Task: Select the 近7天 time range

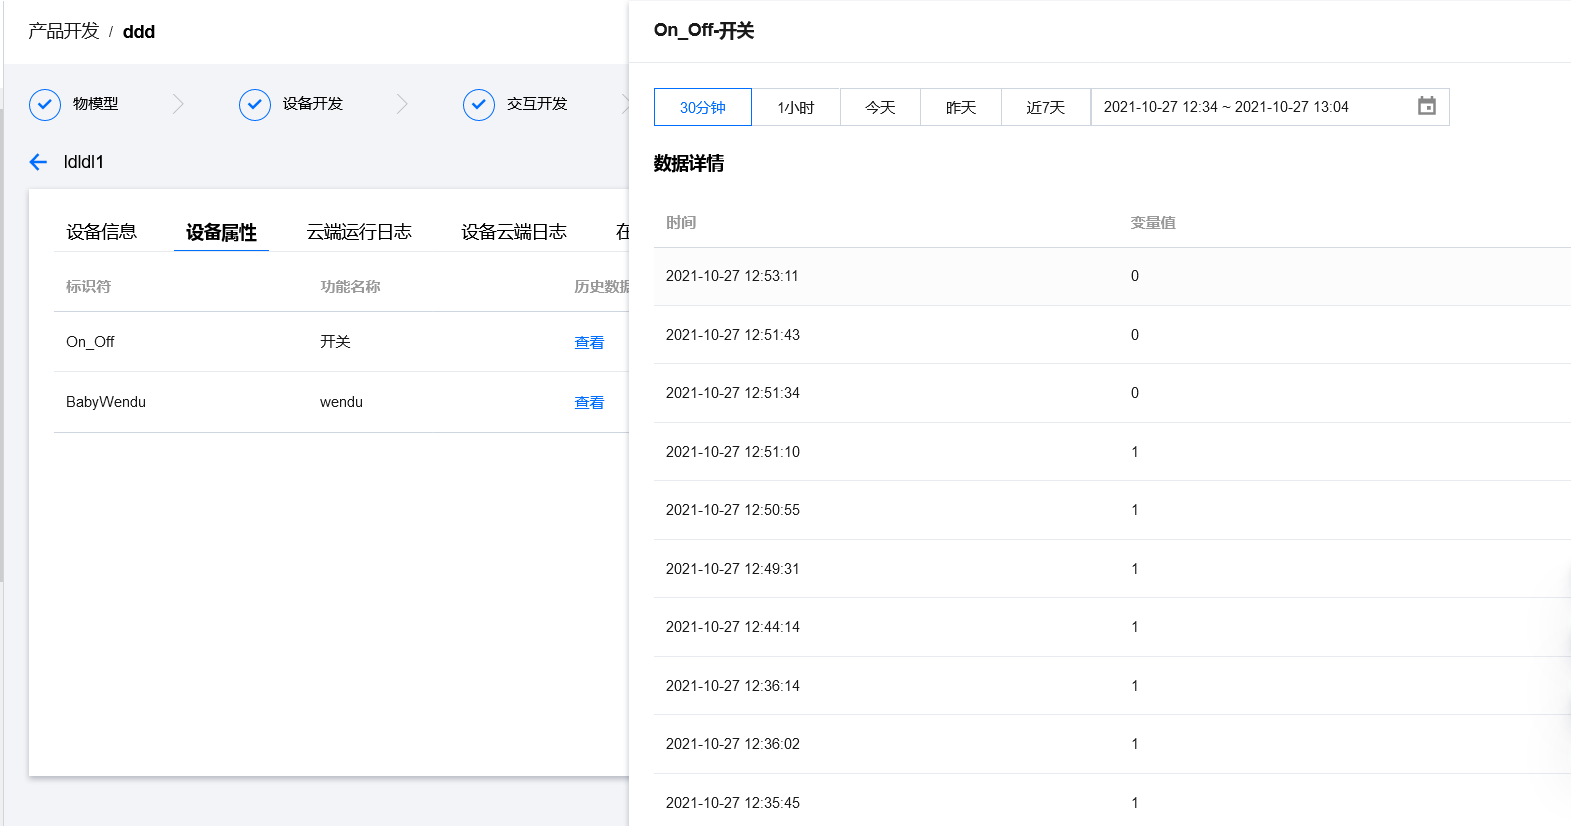Action: click(1046, 107)
